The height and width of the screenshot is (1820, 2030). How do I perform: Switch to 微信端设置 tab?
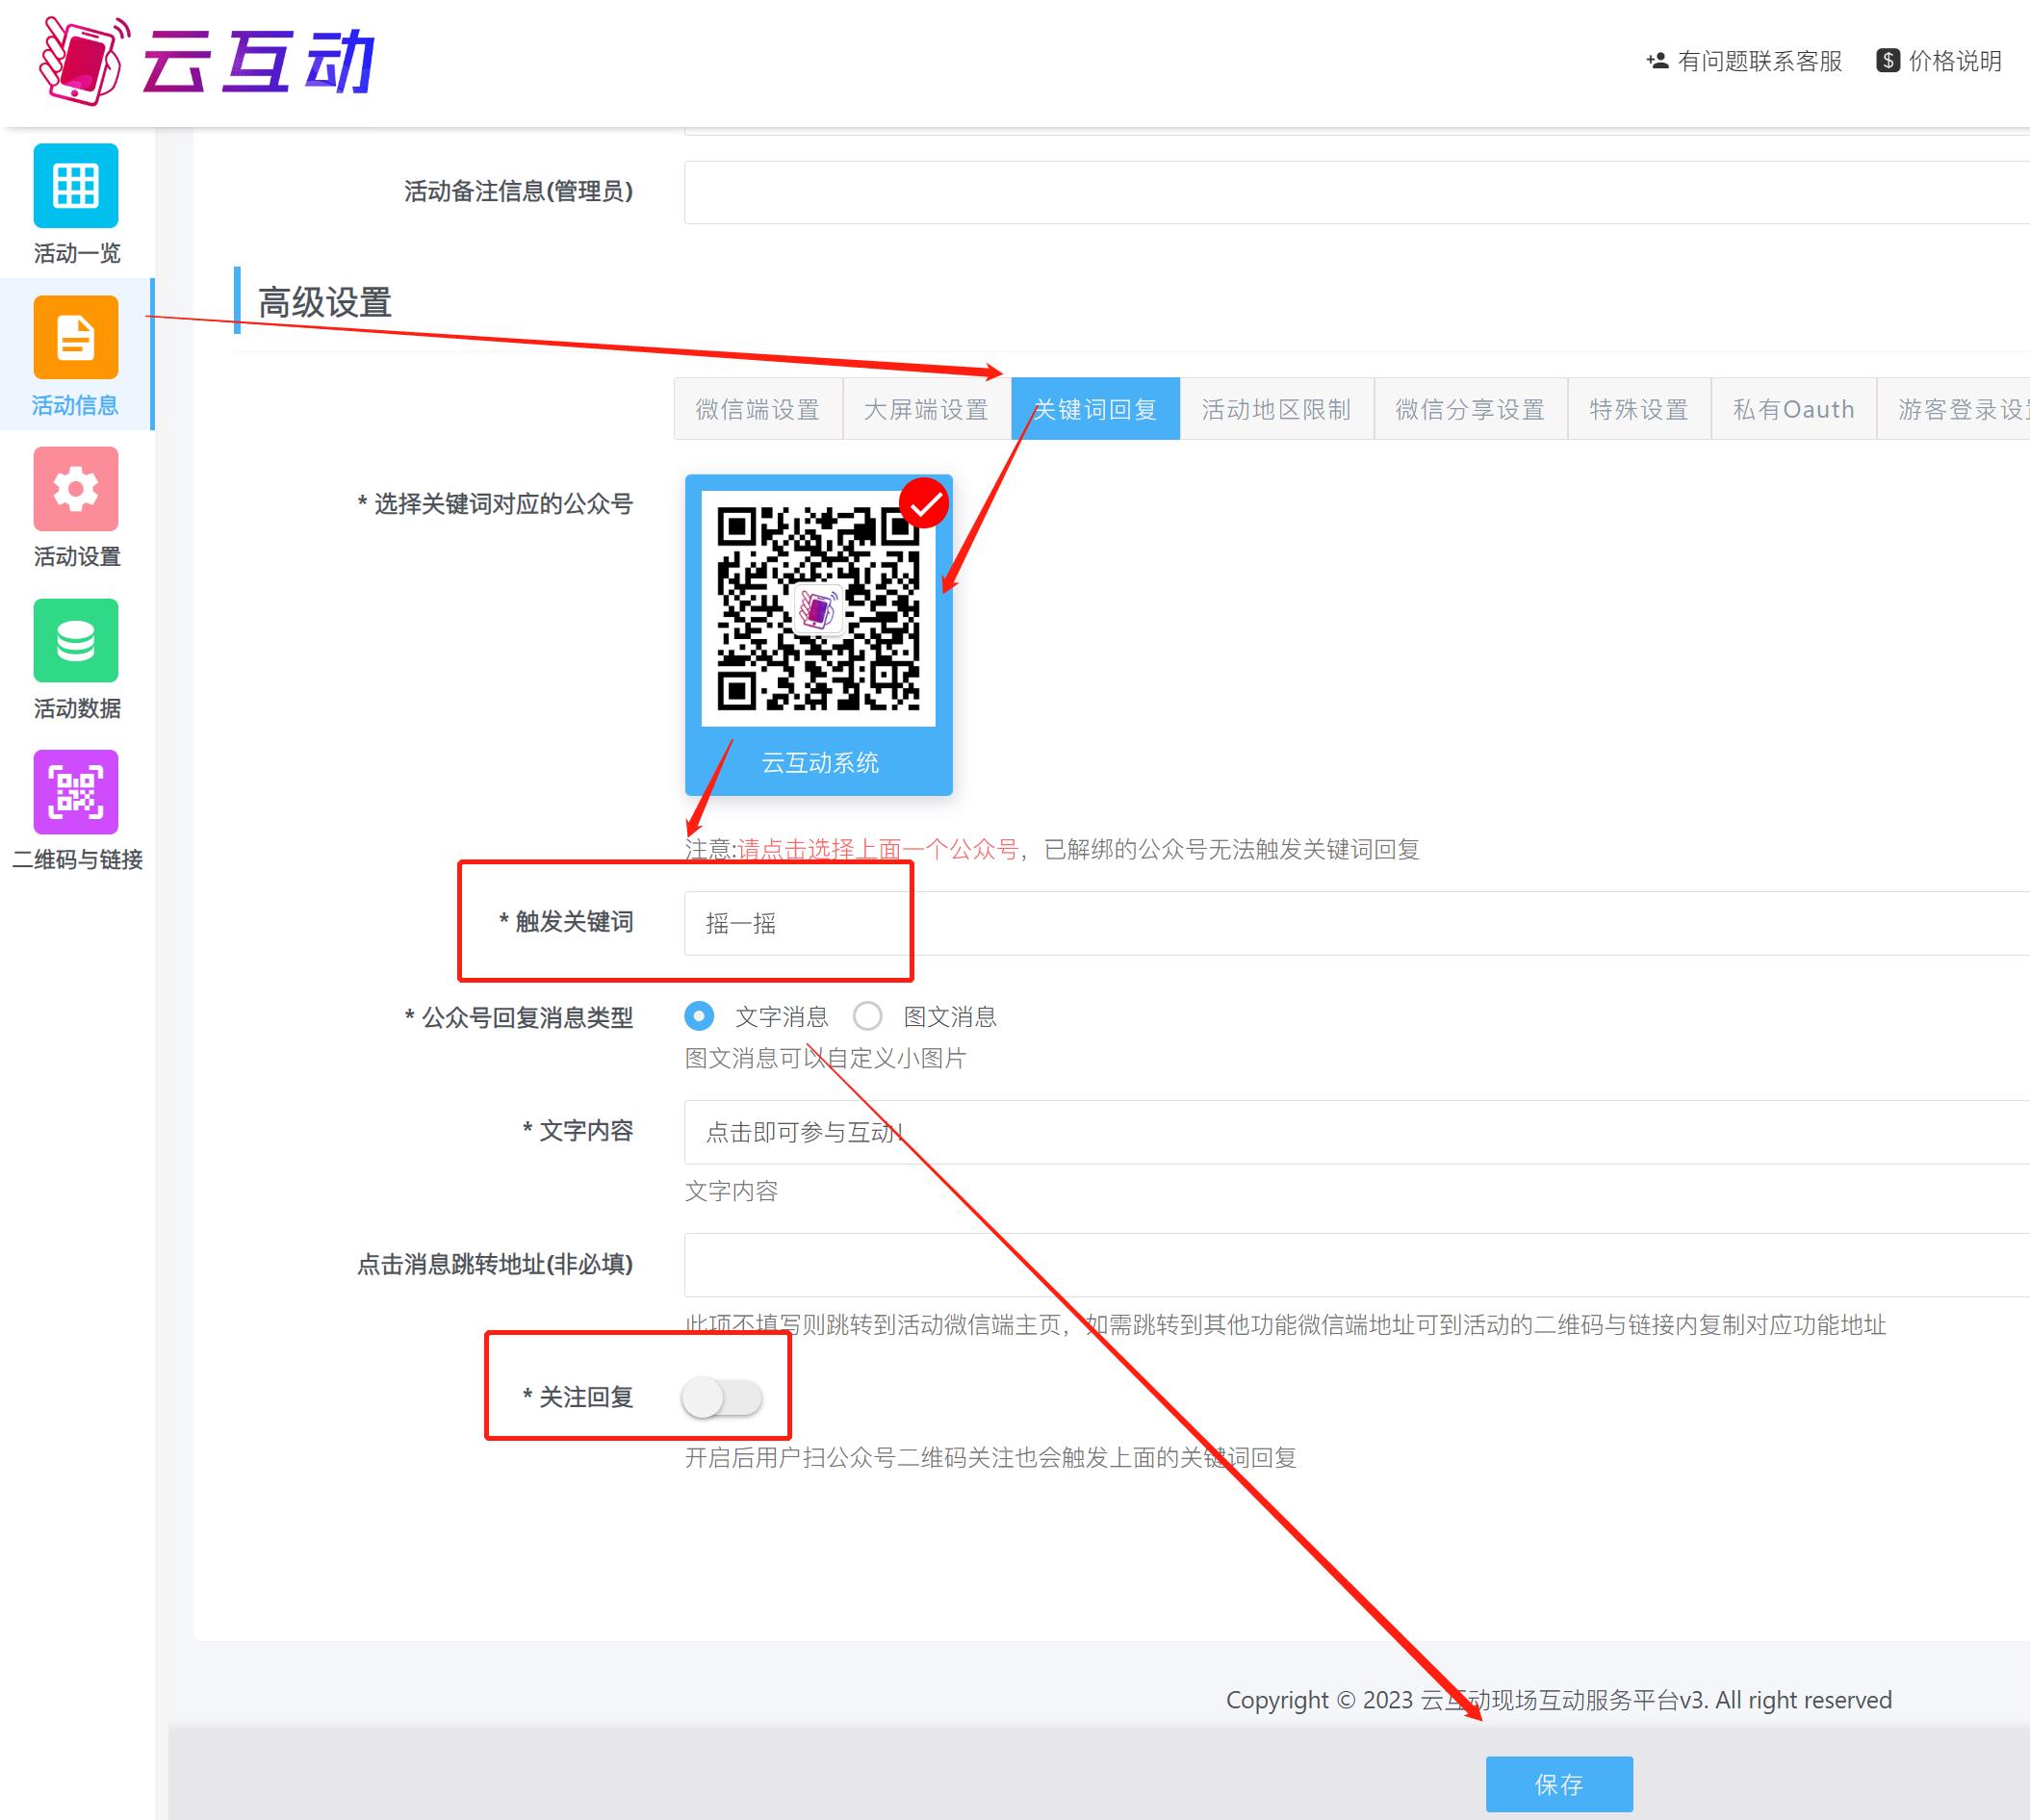click(758, 409)
